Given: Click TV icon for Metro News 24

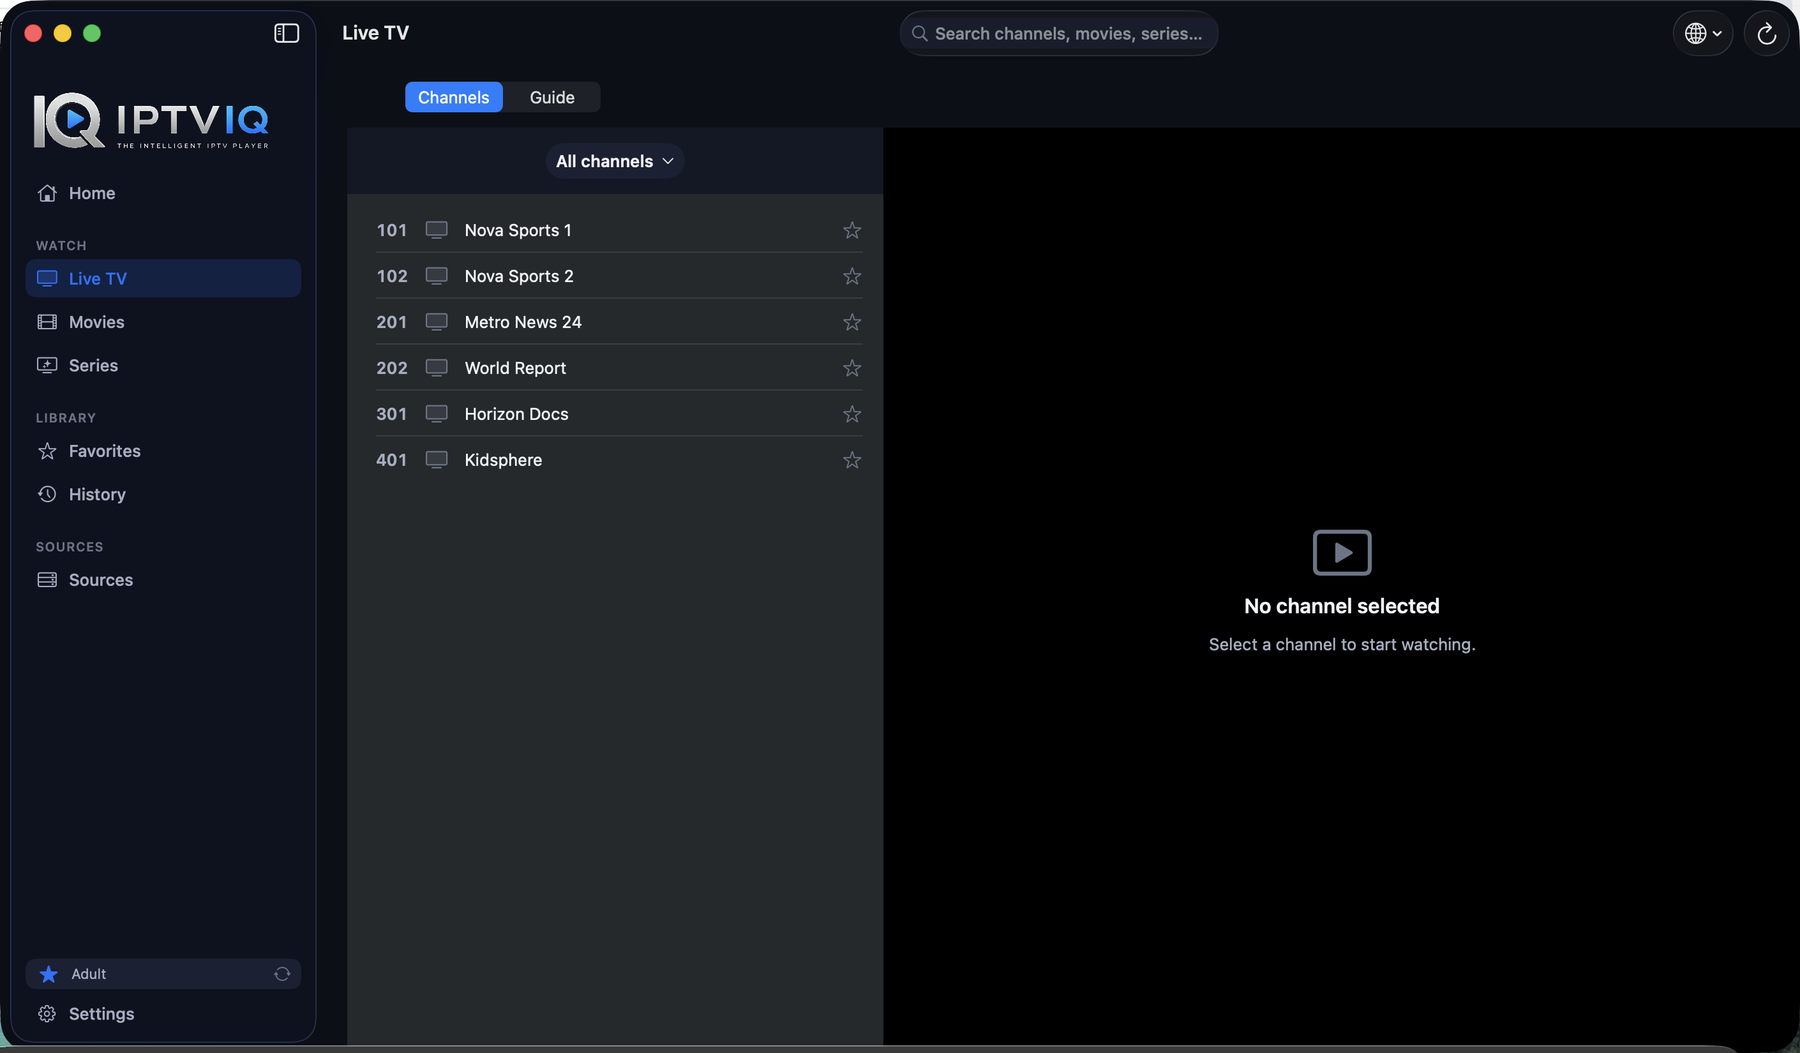Looking at the screenshot, I should point(436,322).
